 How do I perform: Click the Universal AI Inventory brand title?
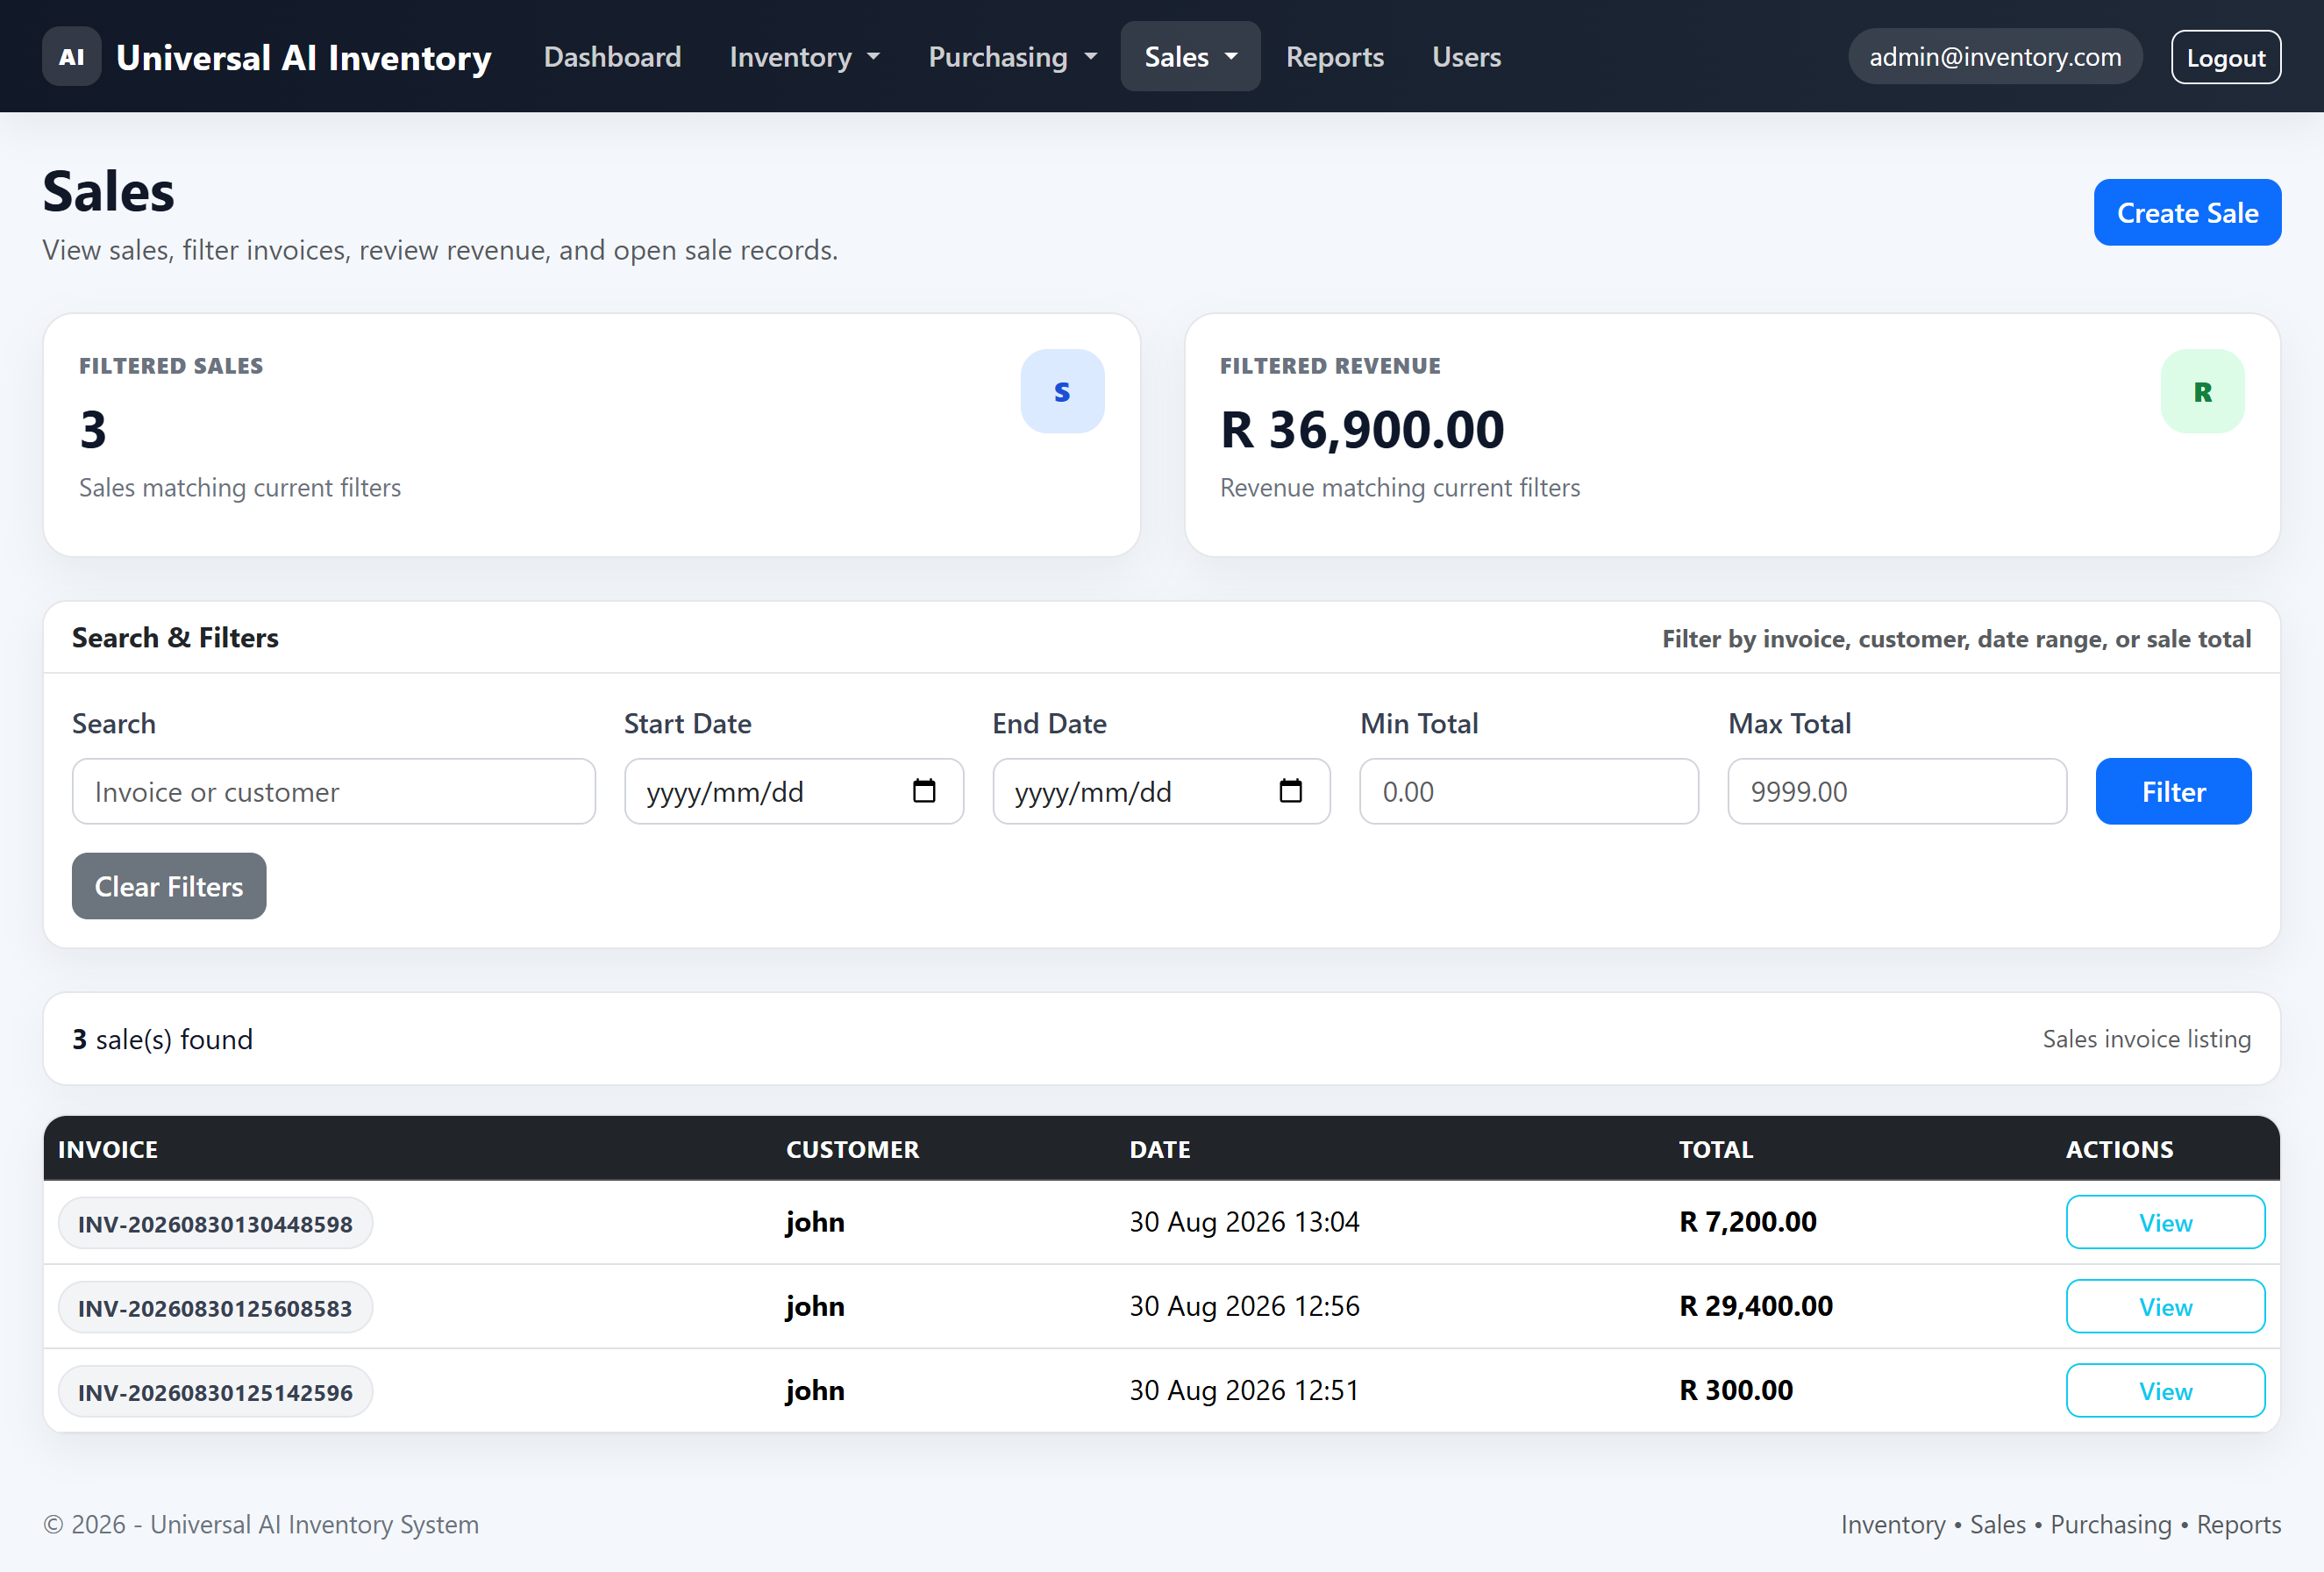click(303, 57)
